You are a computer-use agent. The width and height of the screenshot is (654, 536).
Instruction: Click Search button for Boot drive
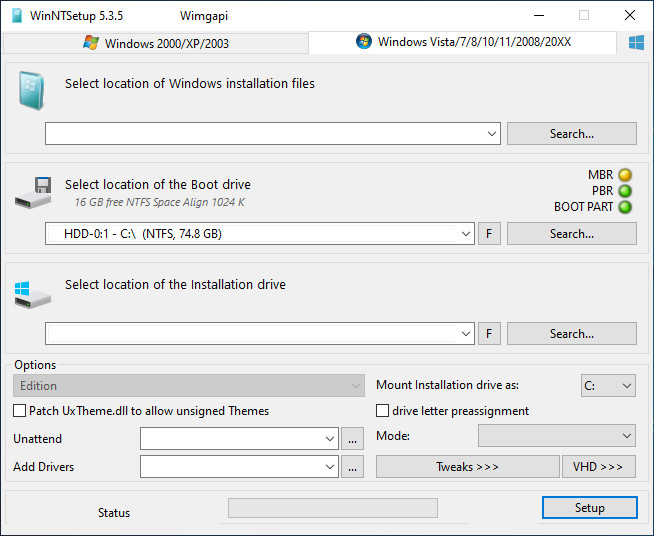(572, 234)
